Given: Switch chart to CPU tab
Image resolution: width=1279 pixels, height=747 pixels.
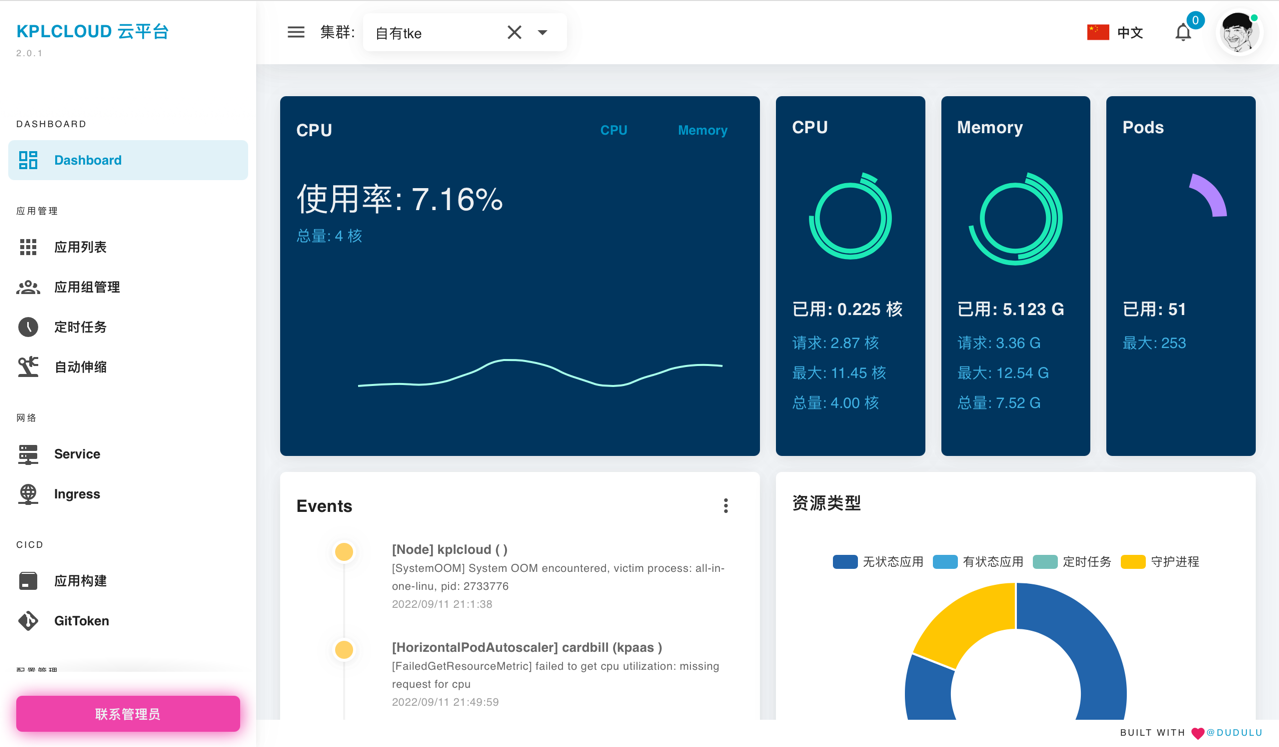Looking at the screenshot, I should [614, 130].
